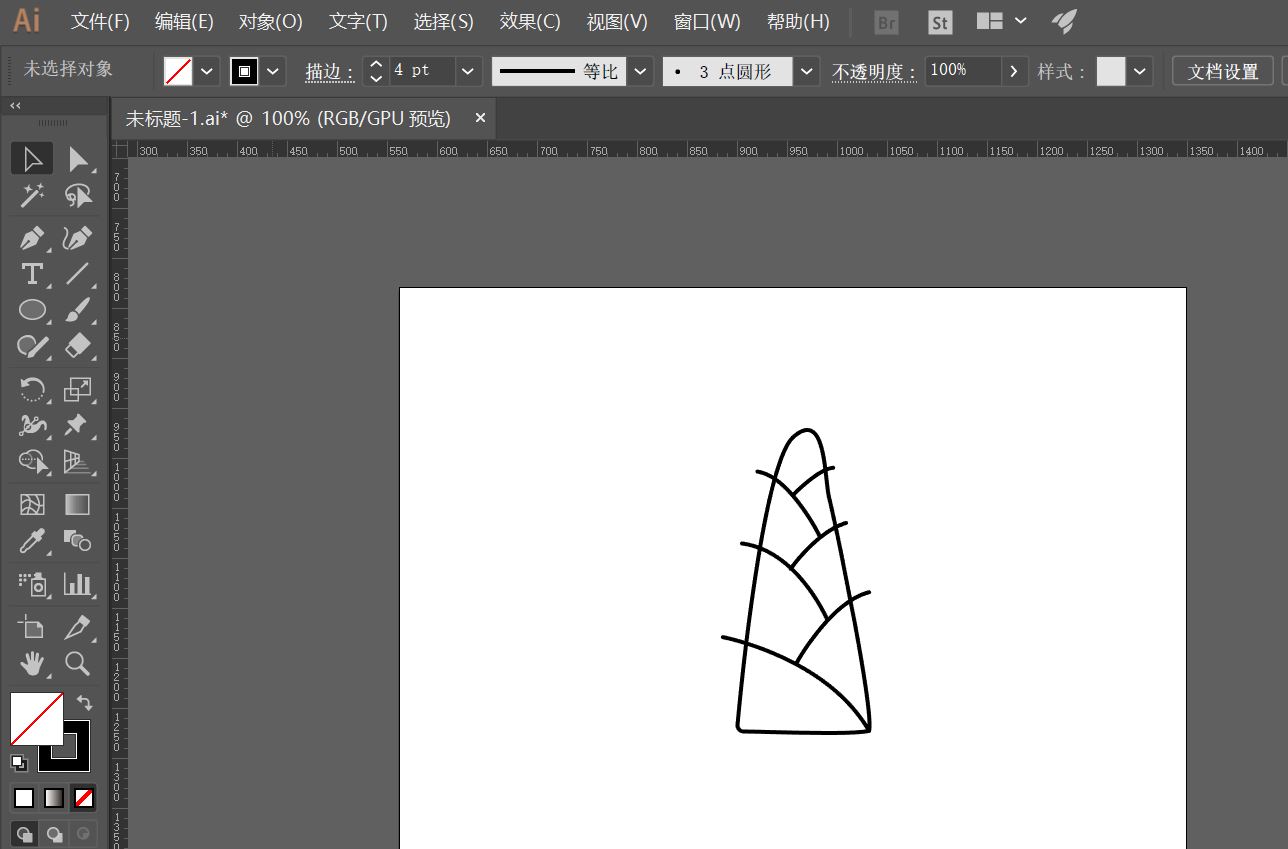Open the 效果(C) menu

click(x=530, y=21)
